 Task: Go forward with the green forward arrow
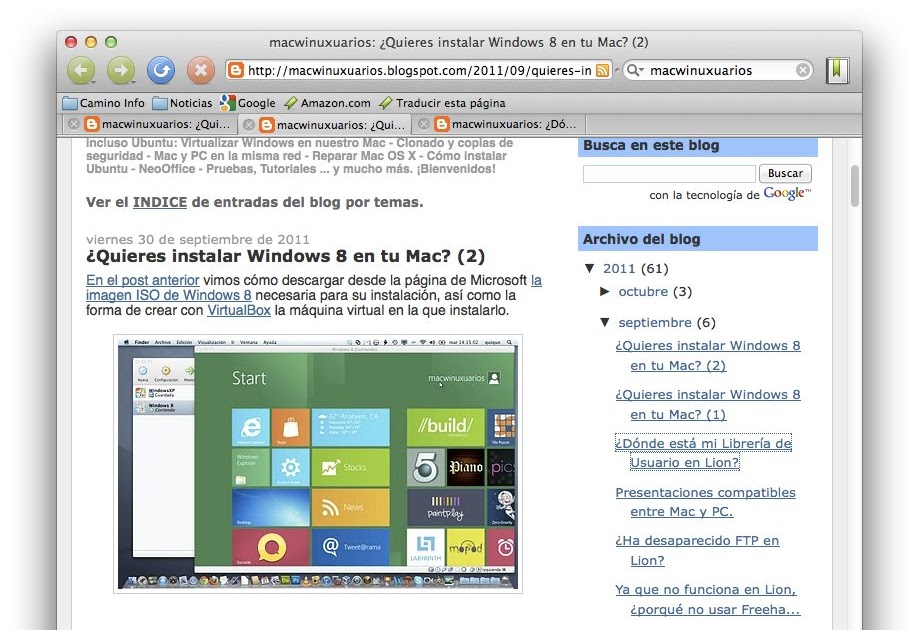(x=121, y=71)
